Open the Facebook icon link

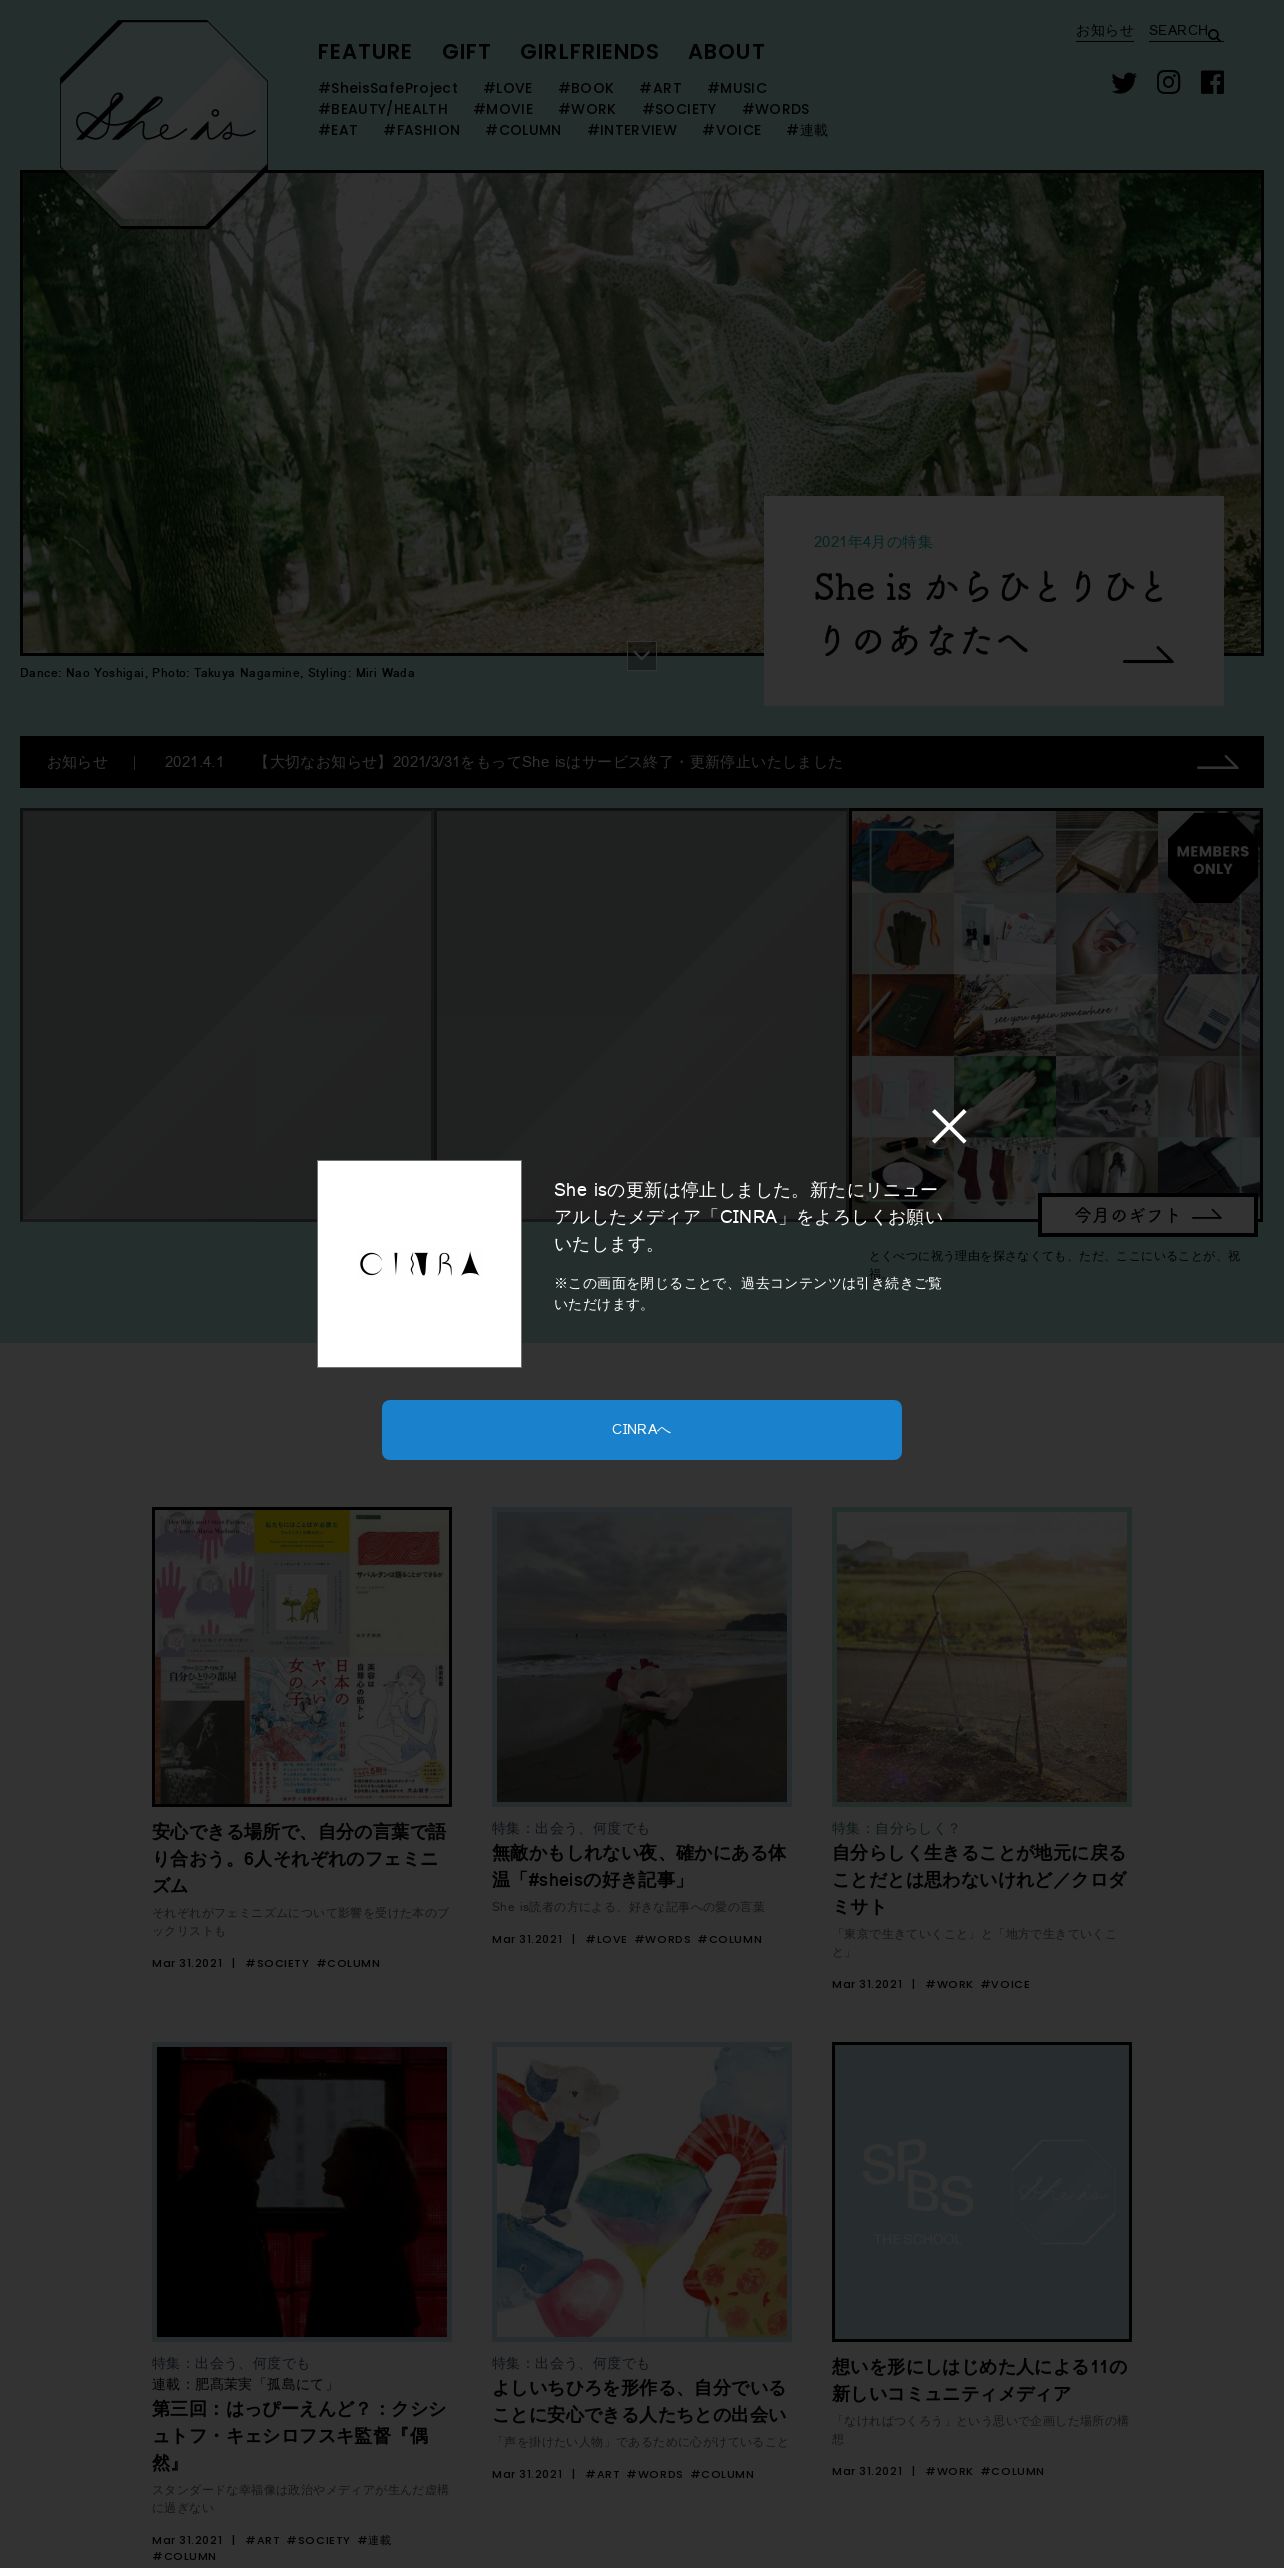tap(1212, 82)
